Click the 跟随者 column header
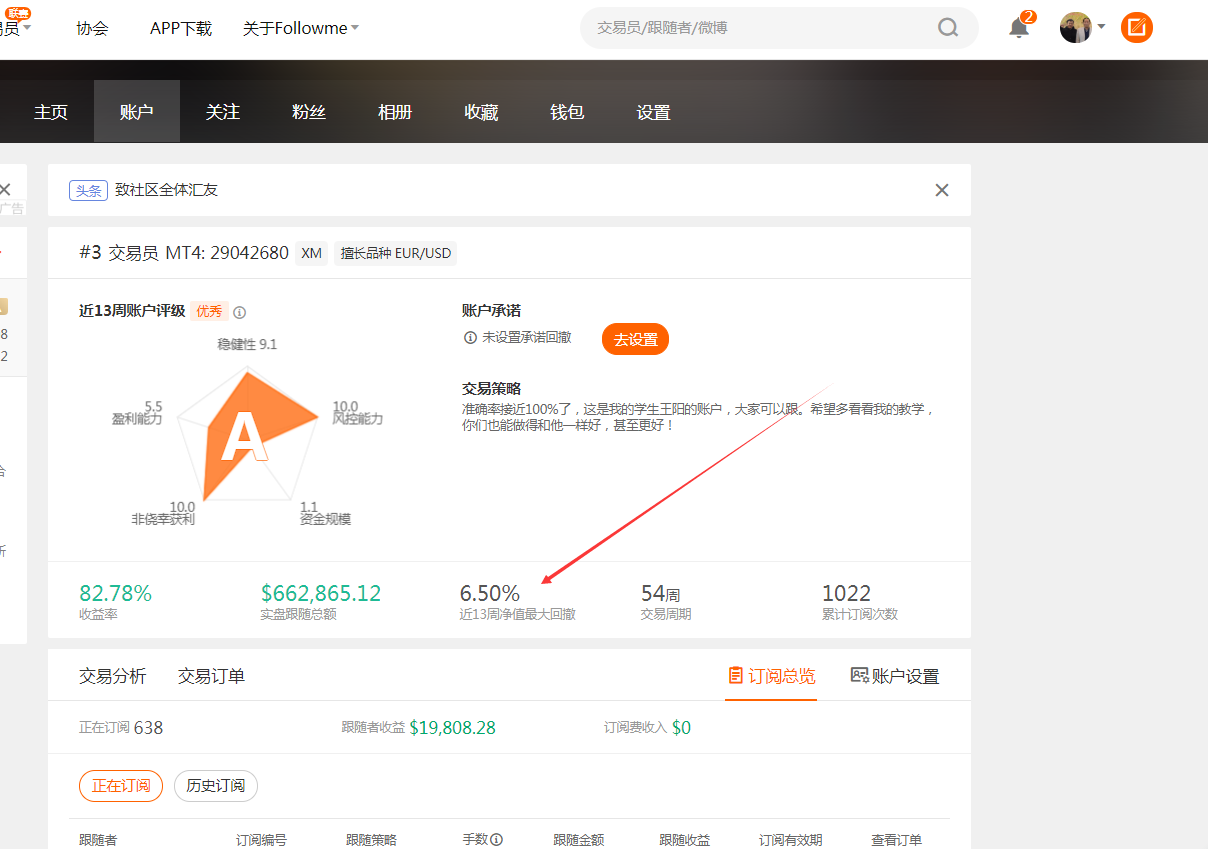Viewport: 1208px width, 849px height. (x=98, y=840)
